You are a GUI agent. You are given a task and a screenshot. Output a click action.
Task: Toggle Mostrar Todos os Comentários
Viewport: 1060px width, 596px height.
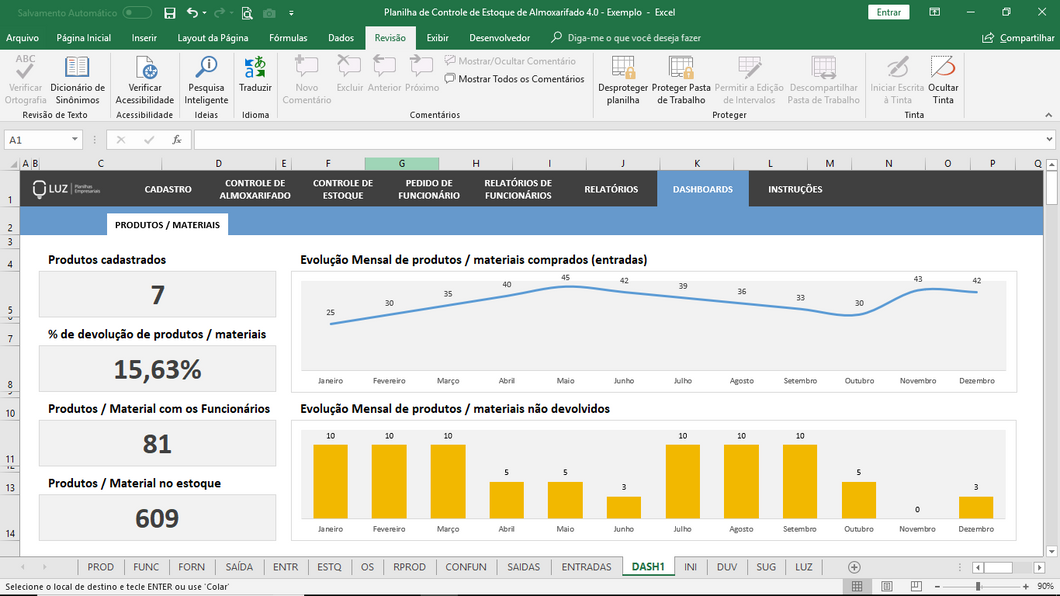515,79
